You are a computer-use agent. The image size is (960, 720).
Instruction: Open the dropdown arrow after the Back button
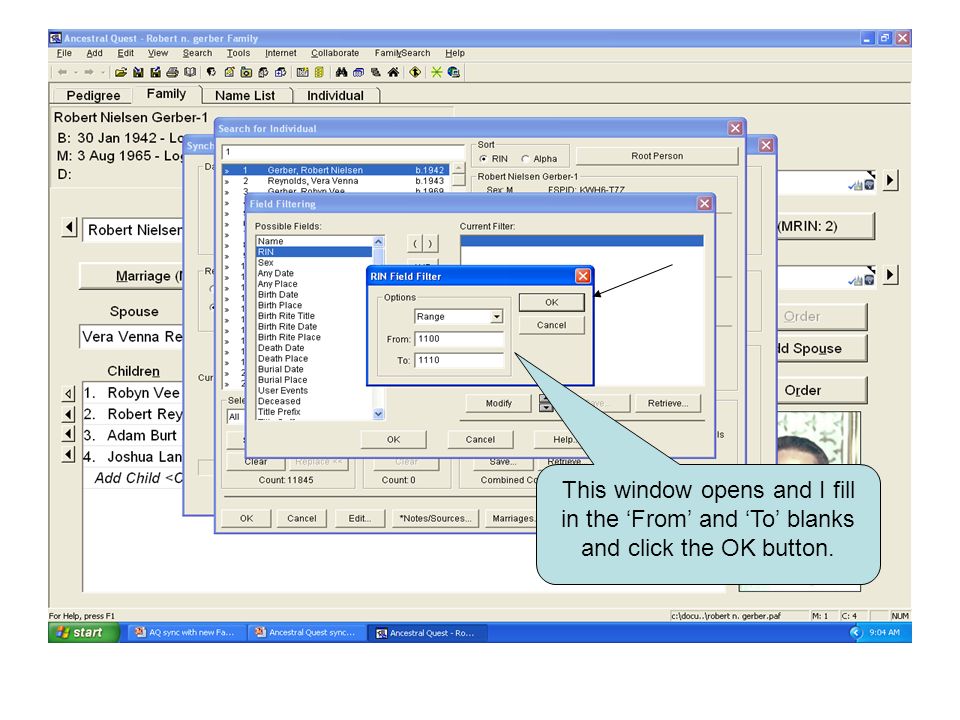(x=75, y=72)
